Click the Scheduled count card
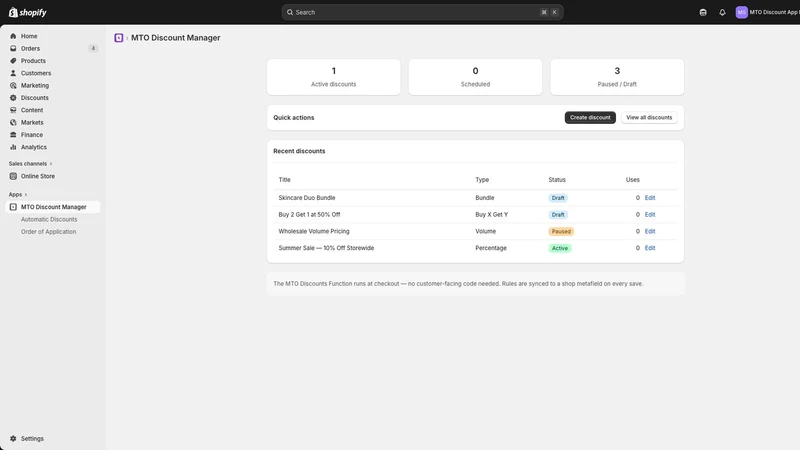800x450 pixels. (475, 77)
